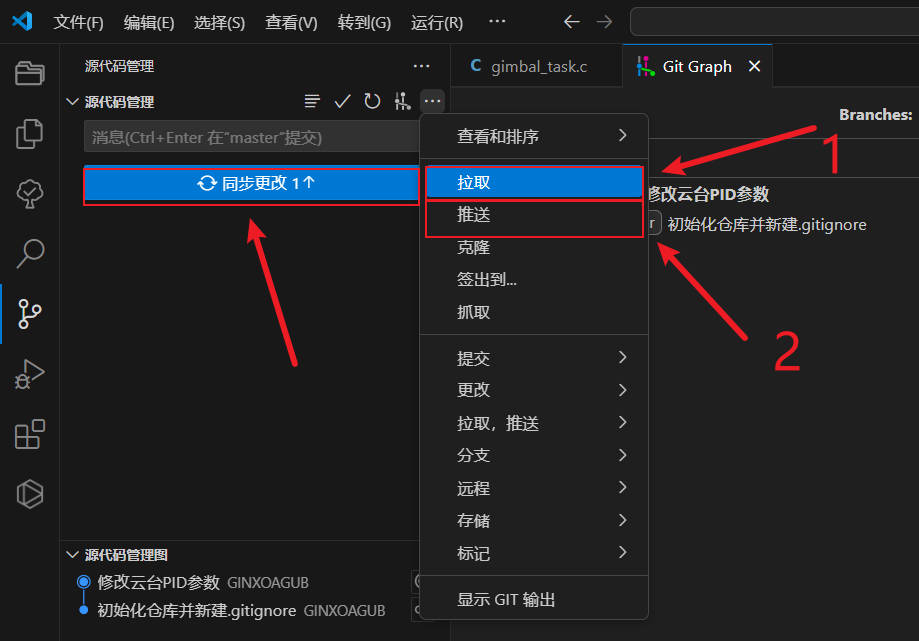Viewport: 919px width, 641px height.
Task: Collapse the 源代码管理 section
Action: coord(72,102)
